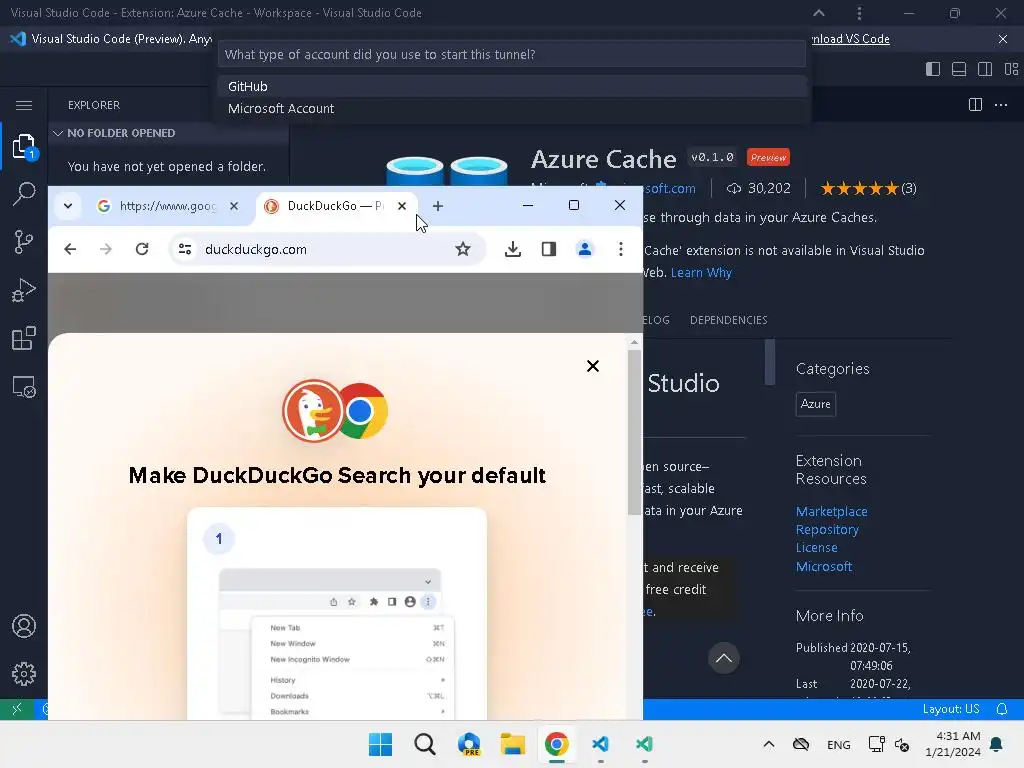View site information icon in the address bar
This screenshot has height=768, width=1024.
[x=185, y=249]
